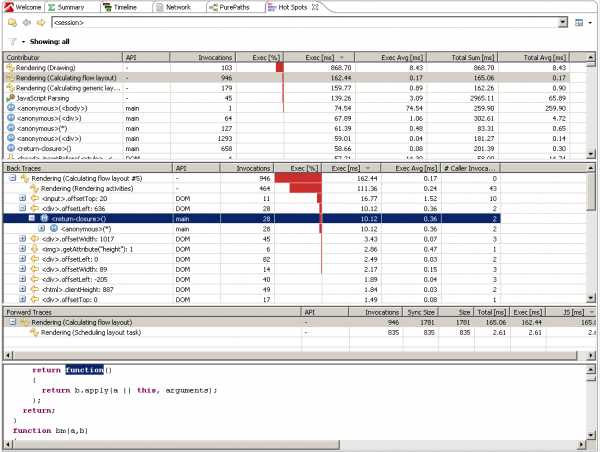
Task: Open the view layout icon at toolbar right
Action: pyautogui.click(x=580, y=21)
